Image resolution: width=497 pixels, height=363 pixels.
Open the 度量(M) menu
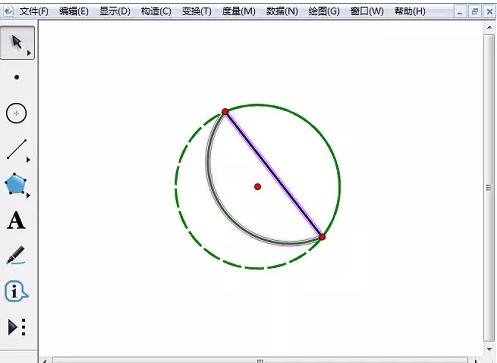(239, 11)
